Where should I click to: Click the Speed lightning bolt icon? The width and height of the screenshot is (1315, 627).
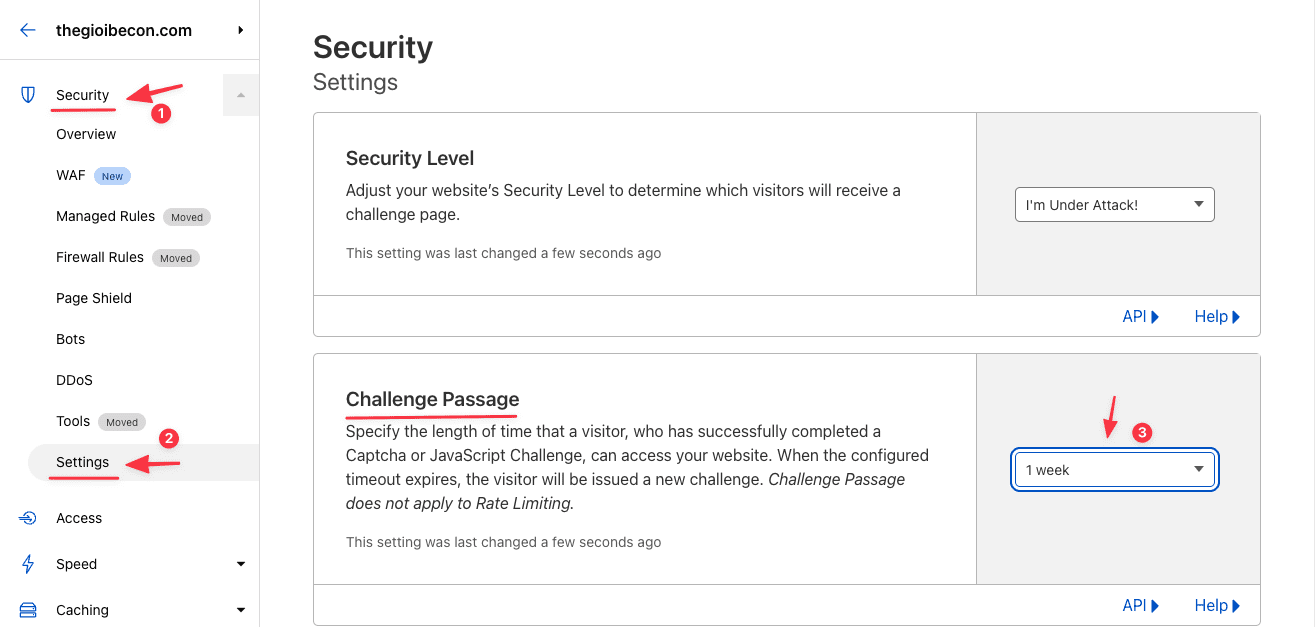pos(27,563)
